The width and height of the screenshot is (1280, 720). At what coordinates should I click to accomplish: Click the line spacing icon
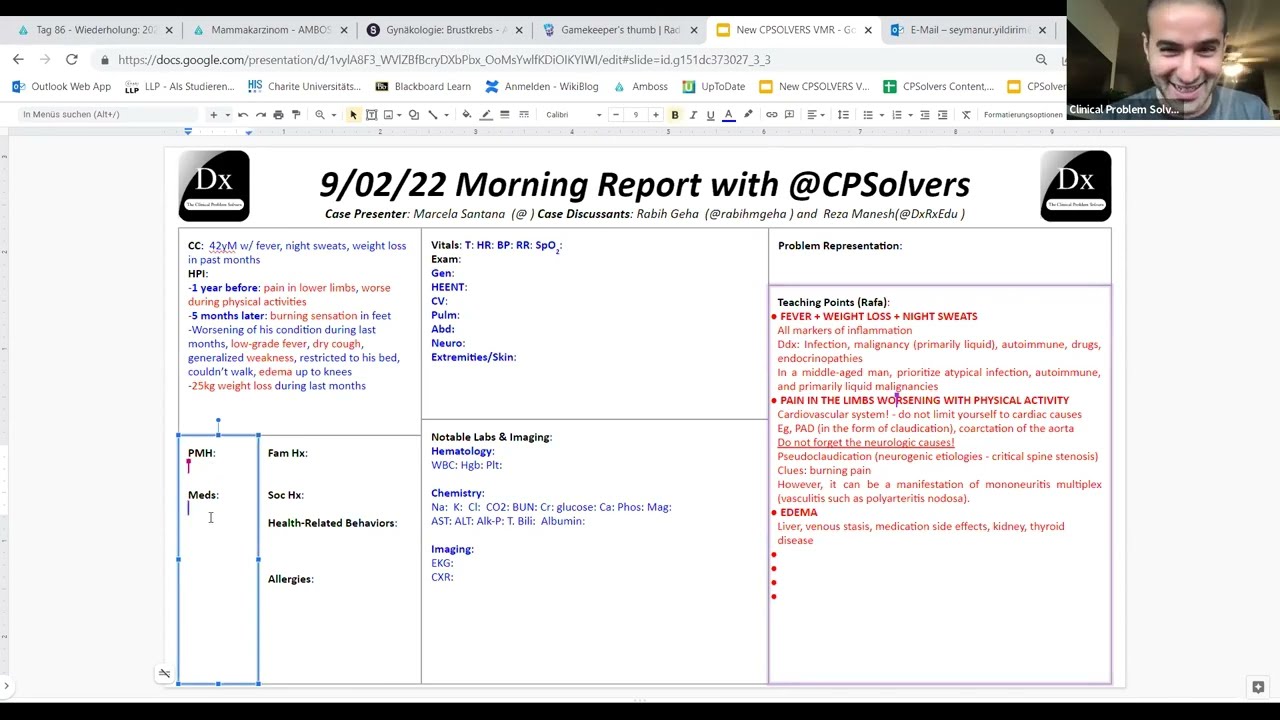coord(843,115)
